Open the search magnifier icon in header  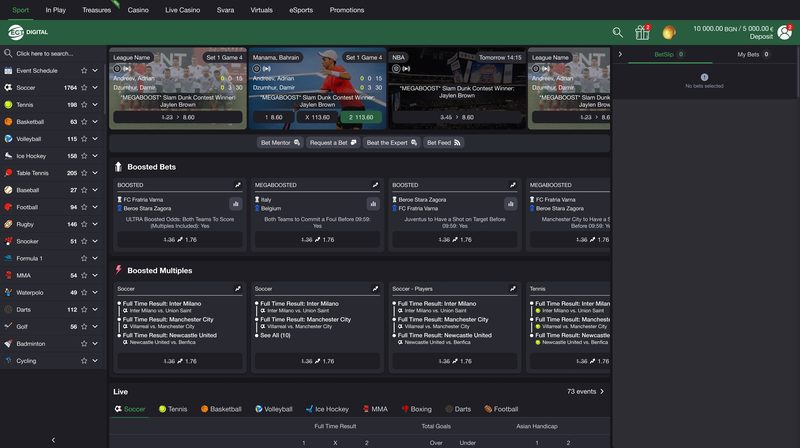point(617,33)
